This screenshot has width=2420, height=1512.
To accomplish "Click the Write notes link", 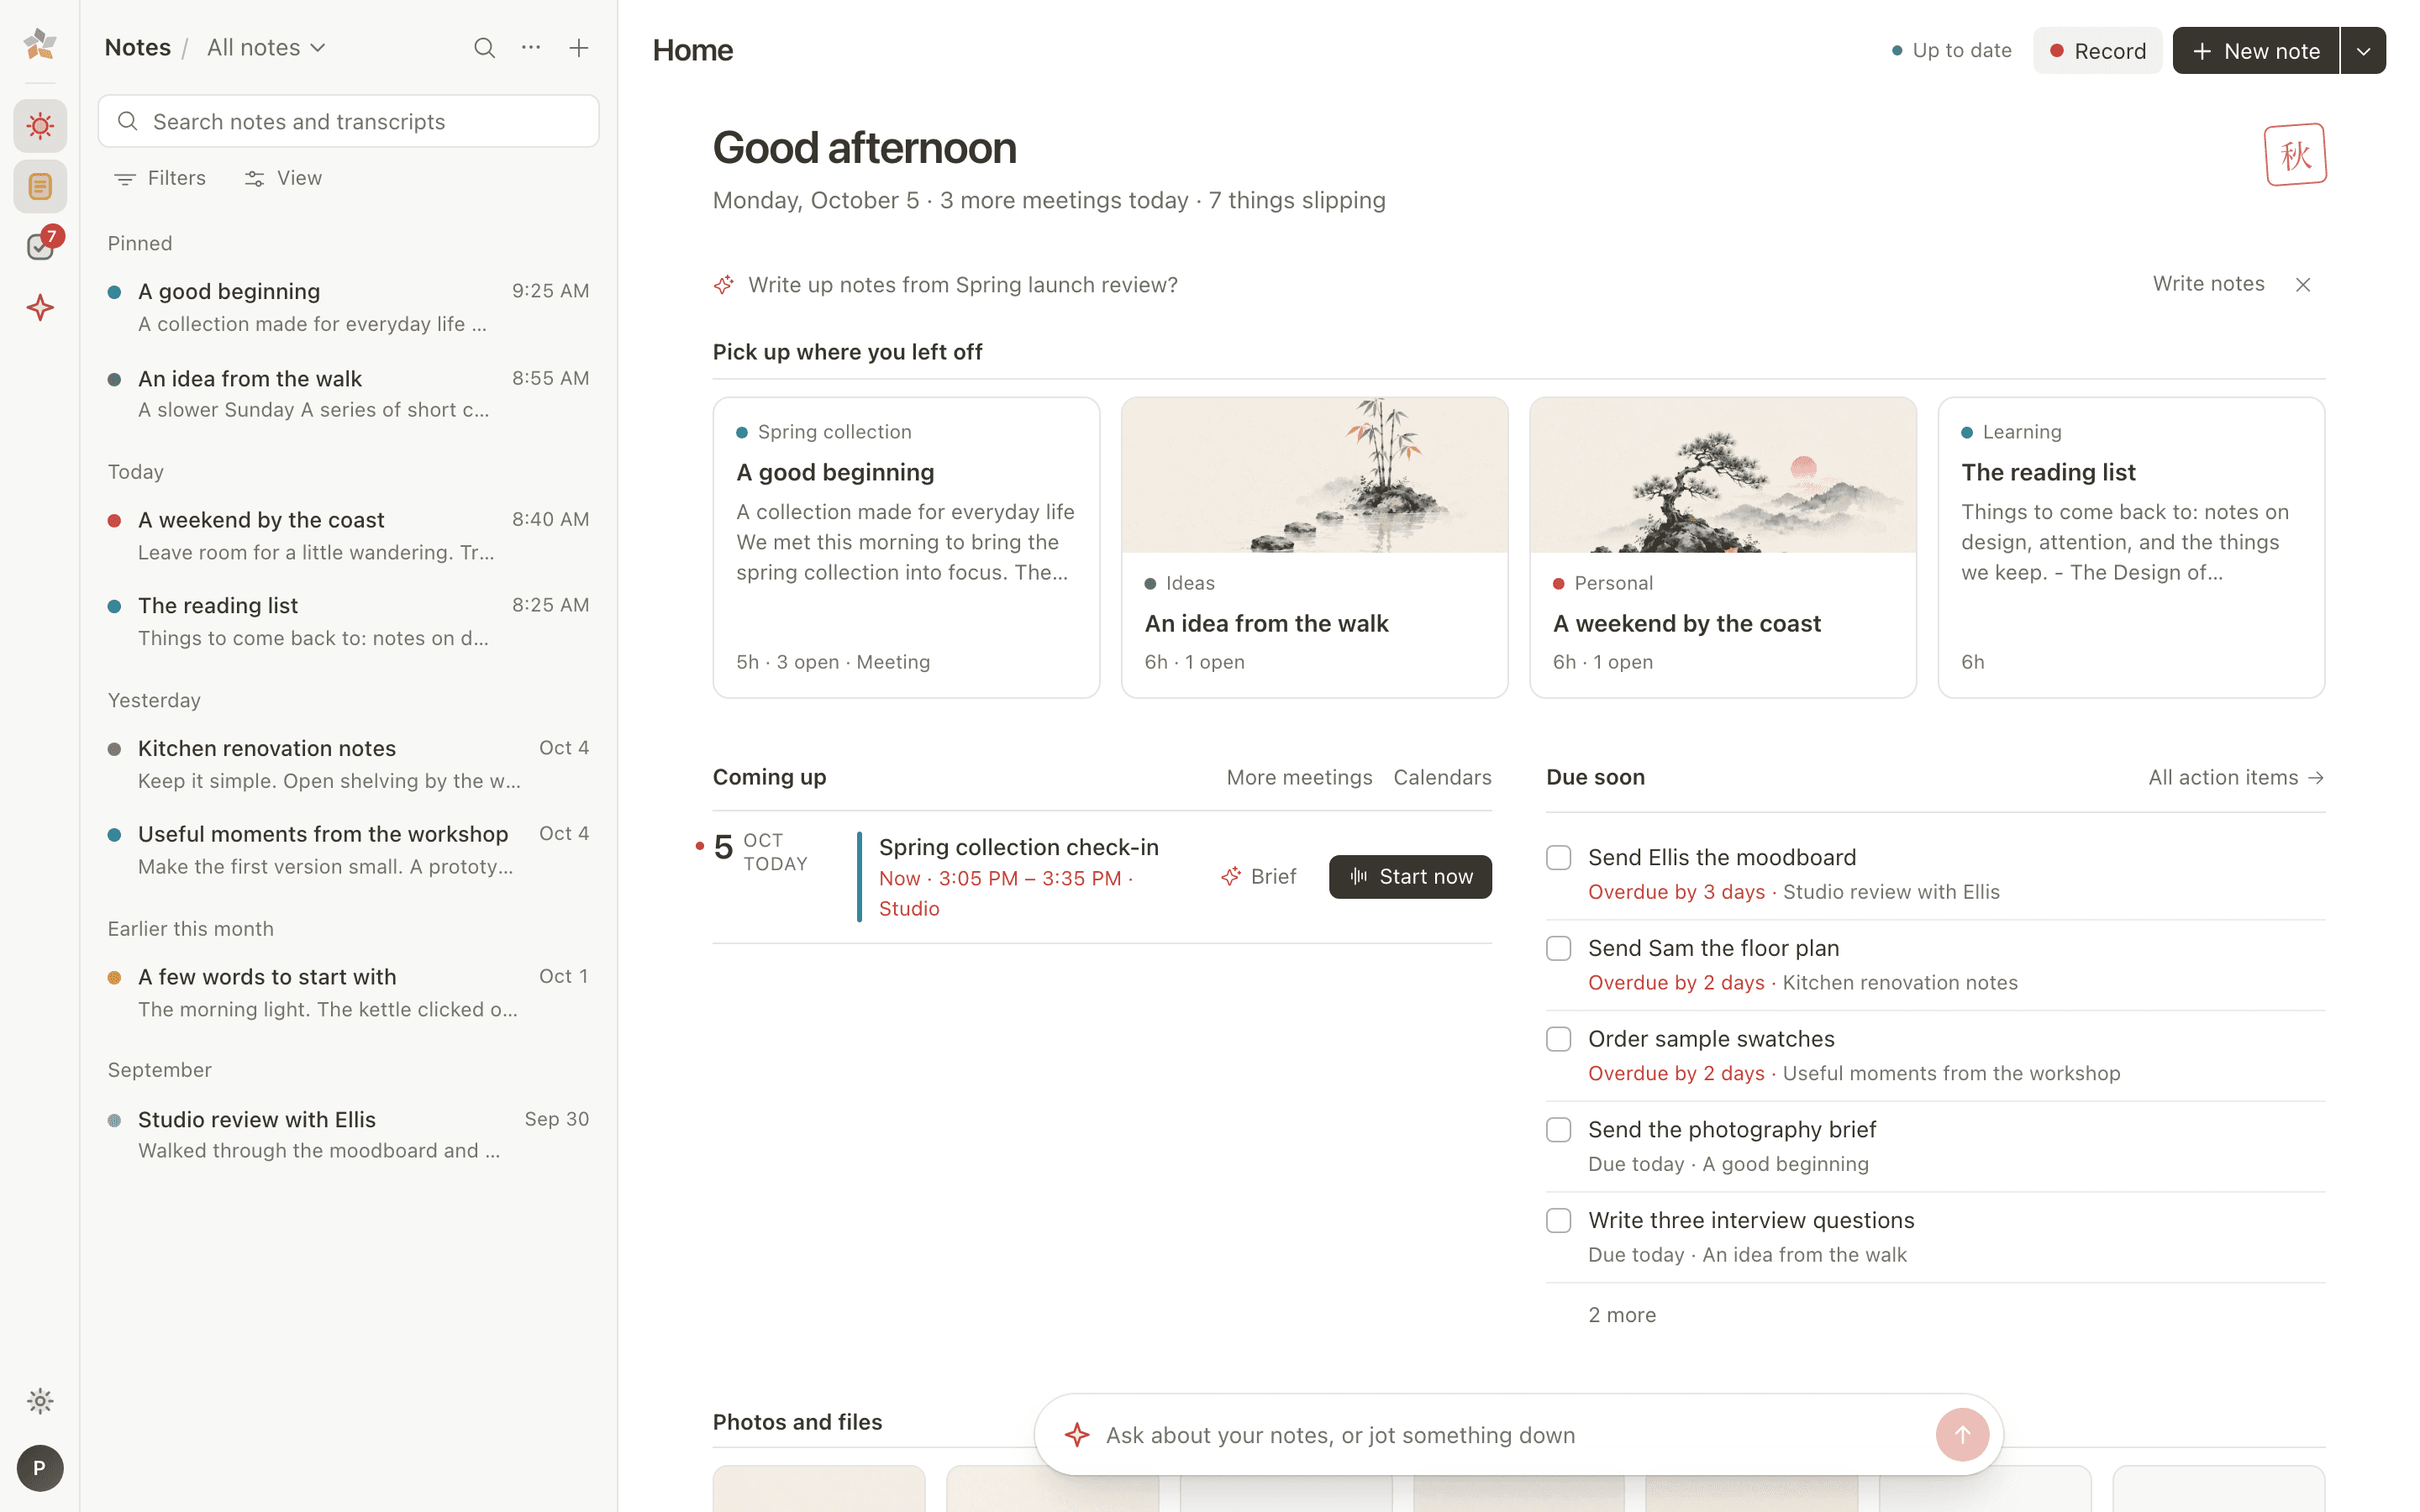I will point(2208,284).
